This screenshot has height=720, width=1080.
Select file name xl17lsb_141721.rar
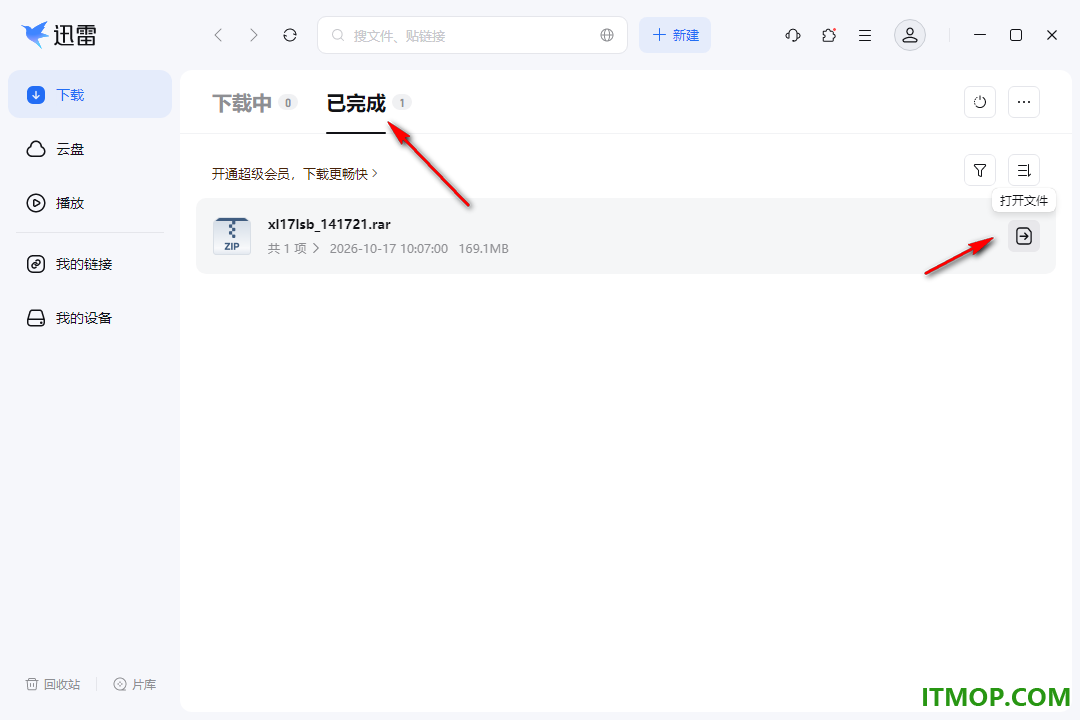coord(329,224)
